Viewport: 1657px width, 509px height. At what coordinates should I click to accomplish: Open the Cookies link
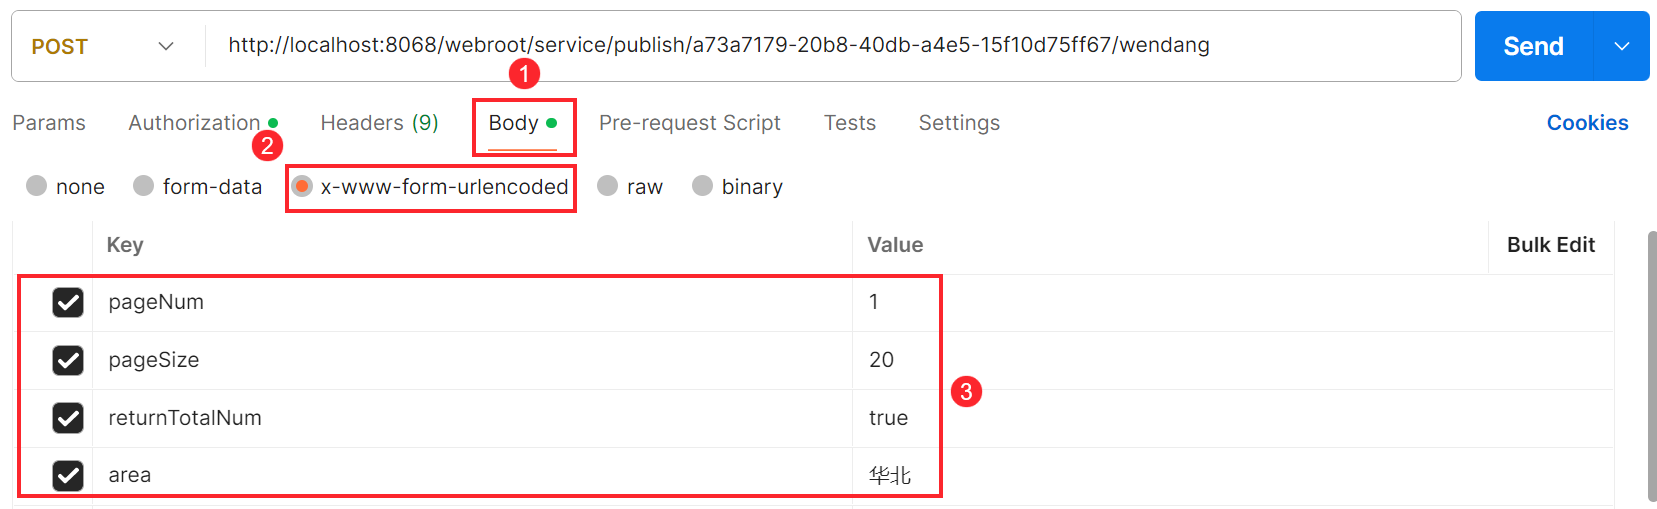1587,123
